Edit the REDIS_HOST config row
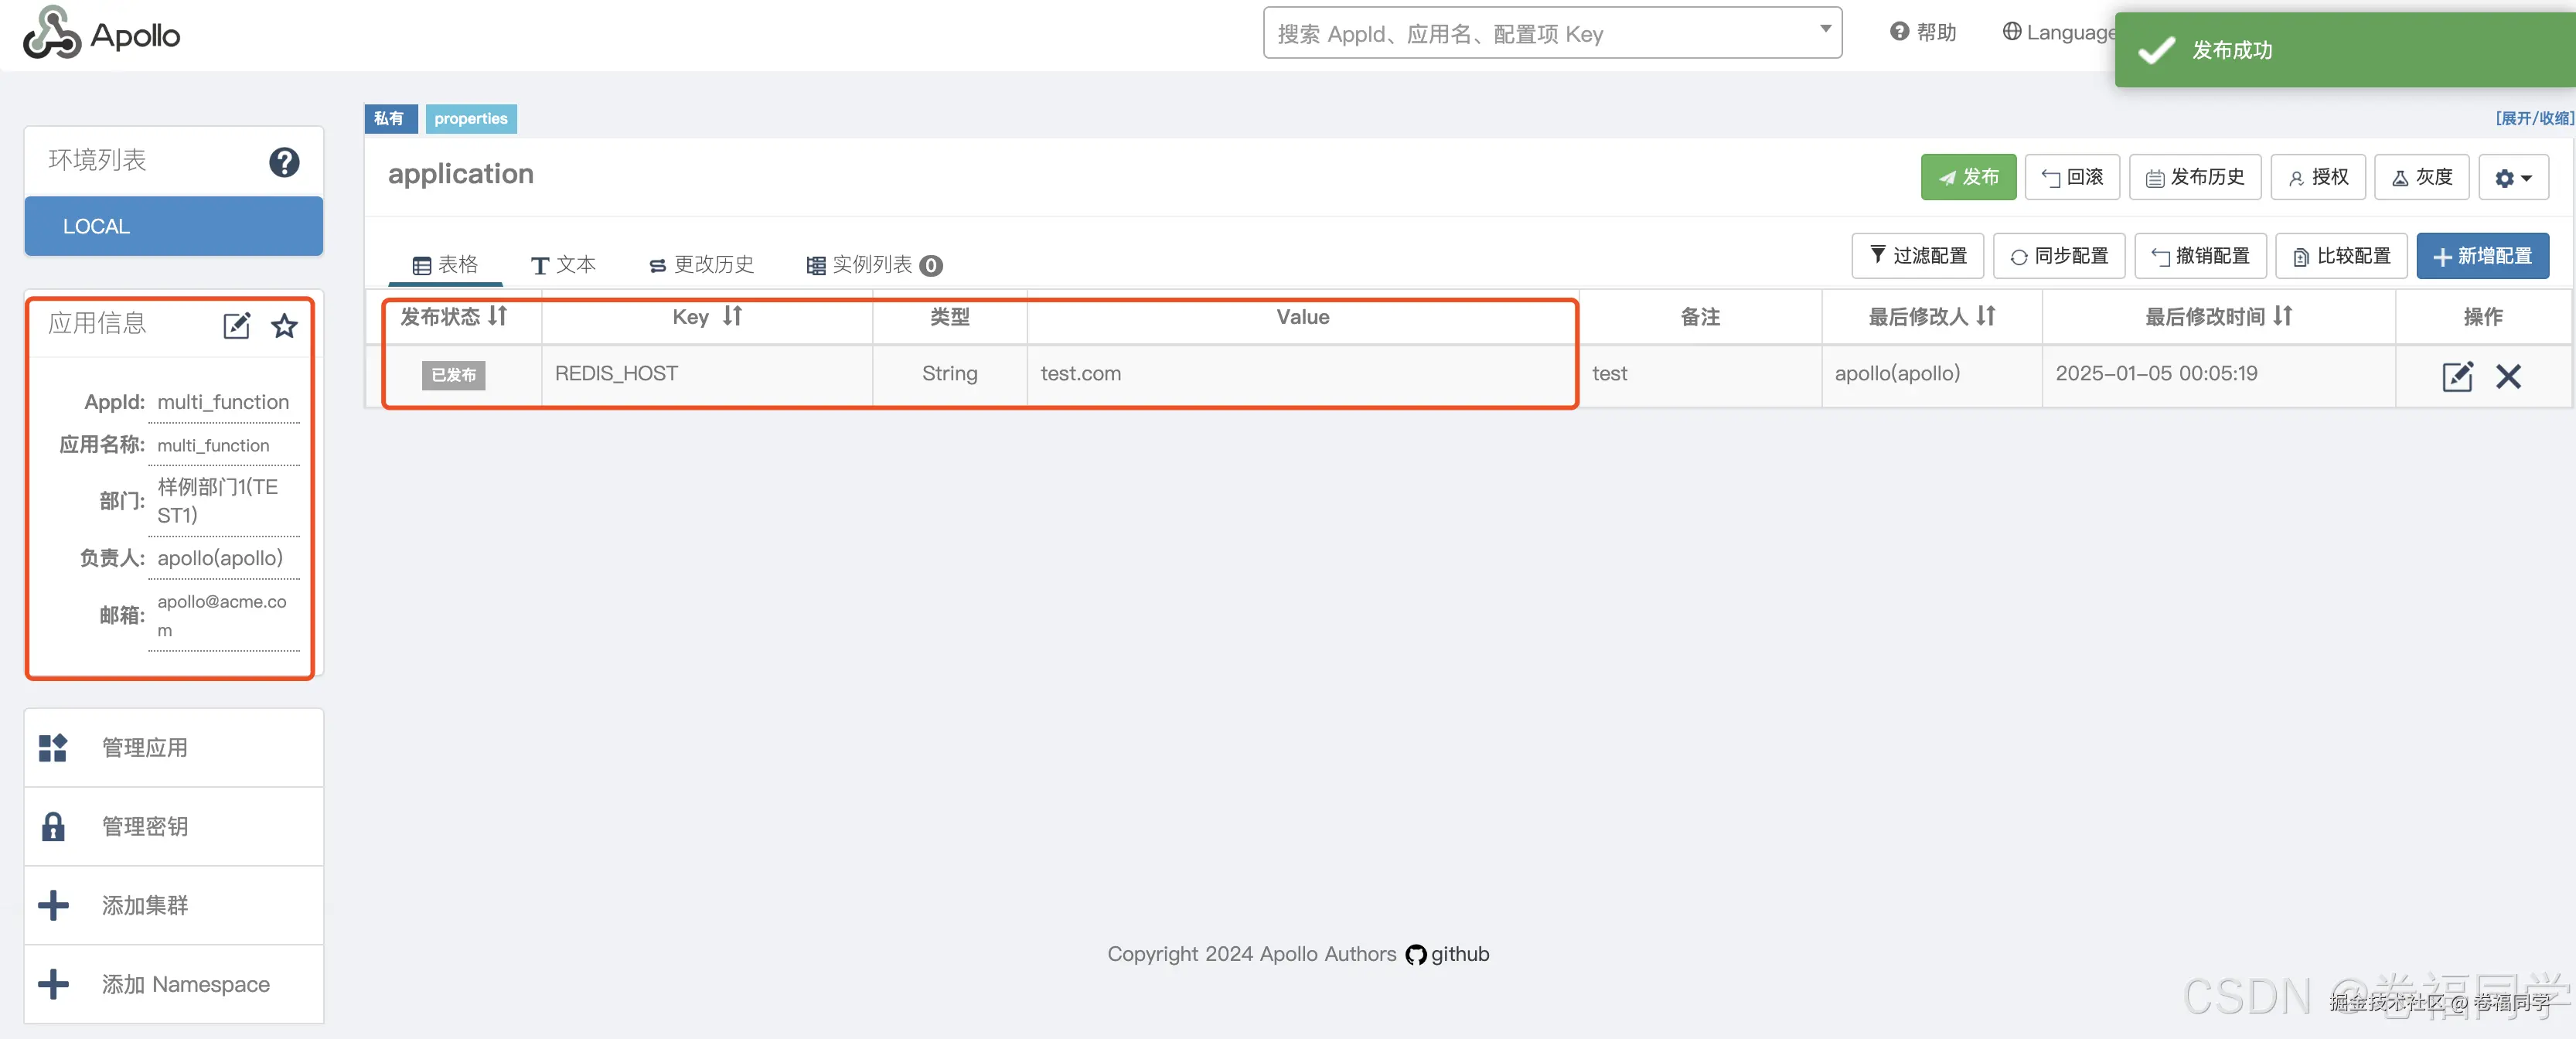This screenshot has height=1039, width=2576. (x=2457, y=376)
